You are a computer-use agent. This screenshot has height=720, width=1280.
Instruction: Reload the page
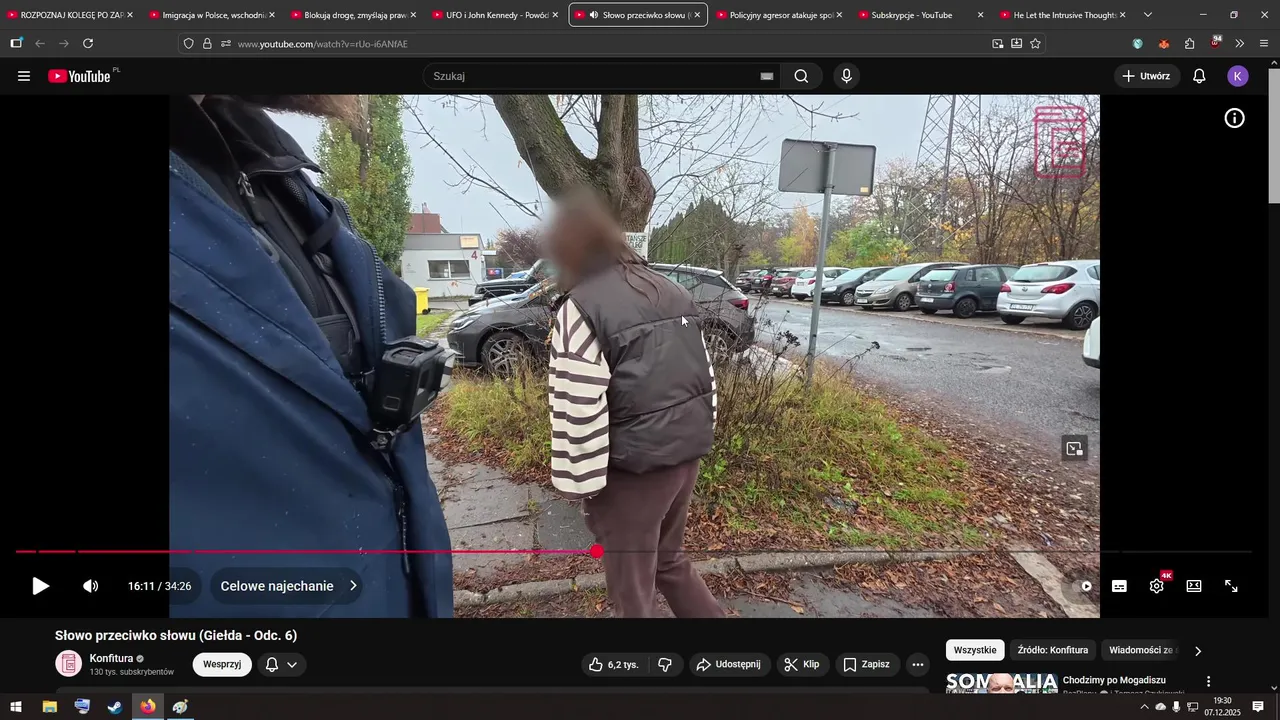coord(88,43)
